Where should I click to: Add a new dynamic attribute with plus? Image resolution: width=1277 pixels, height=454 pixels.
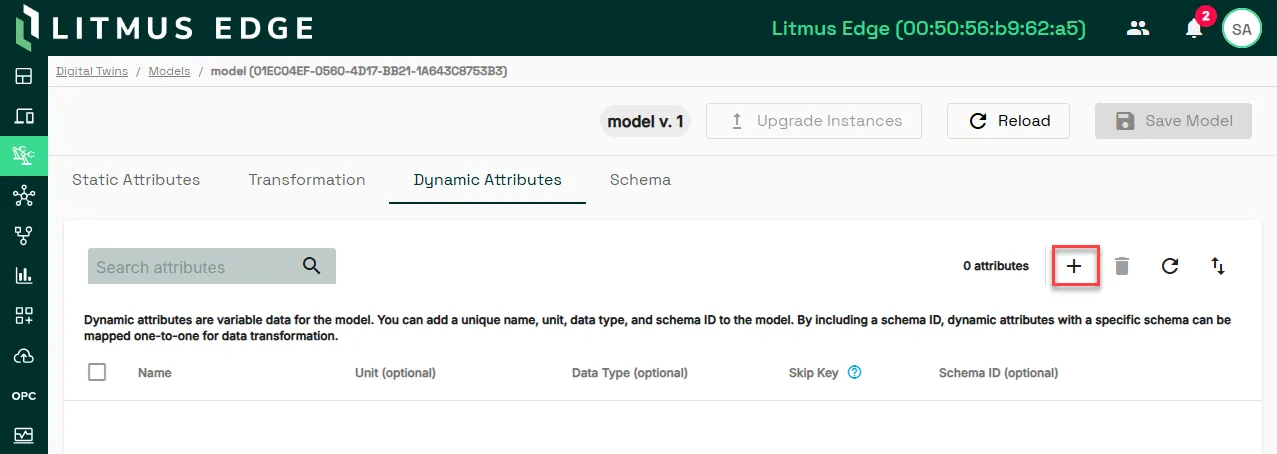pos(1074,266)
